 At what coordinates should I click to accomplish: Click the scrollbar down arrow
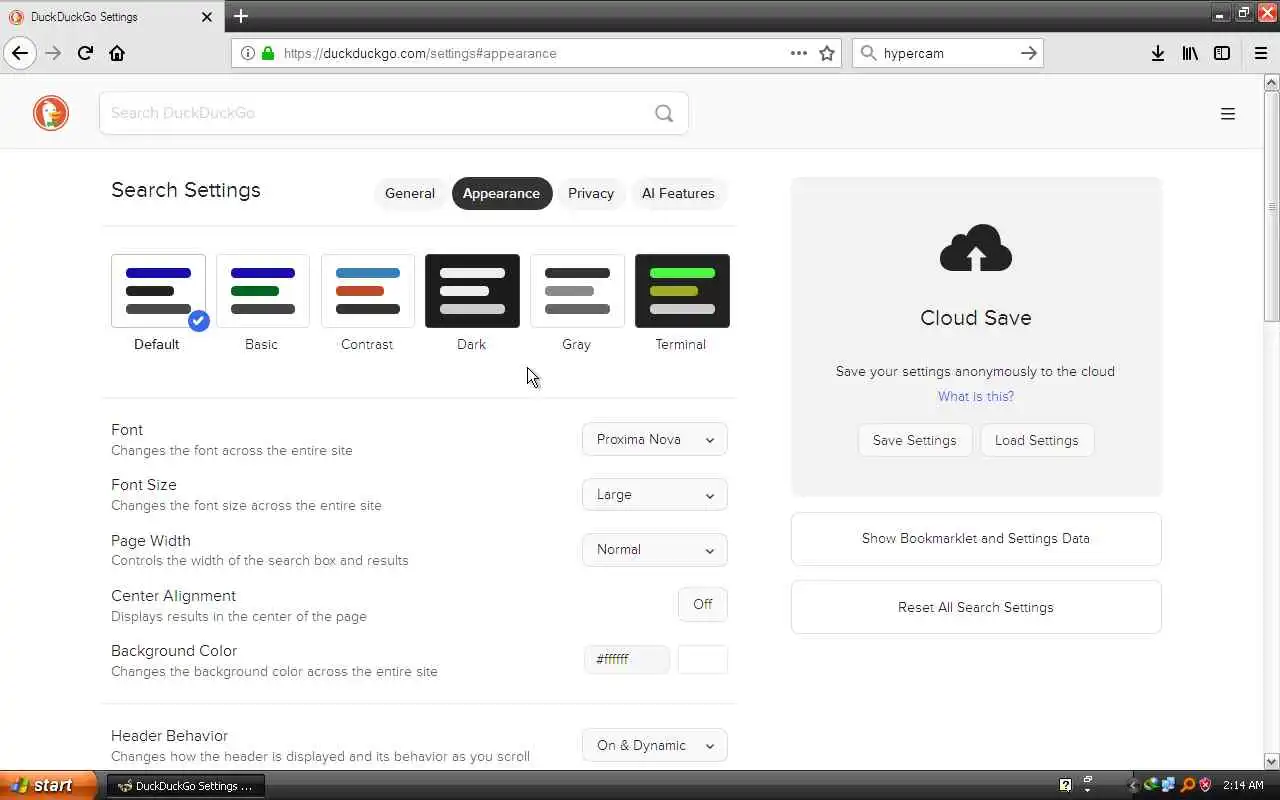pos(1272,761)
